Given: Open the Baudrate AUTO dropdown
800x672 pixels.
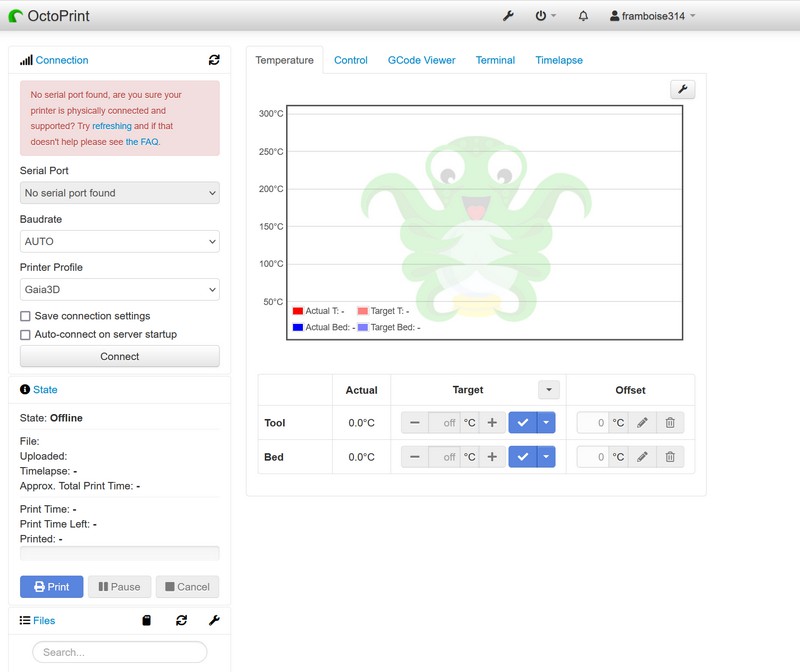Looking at the screenshot, I should coord(120,241).
